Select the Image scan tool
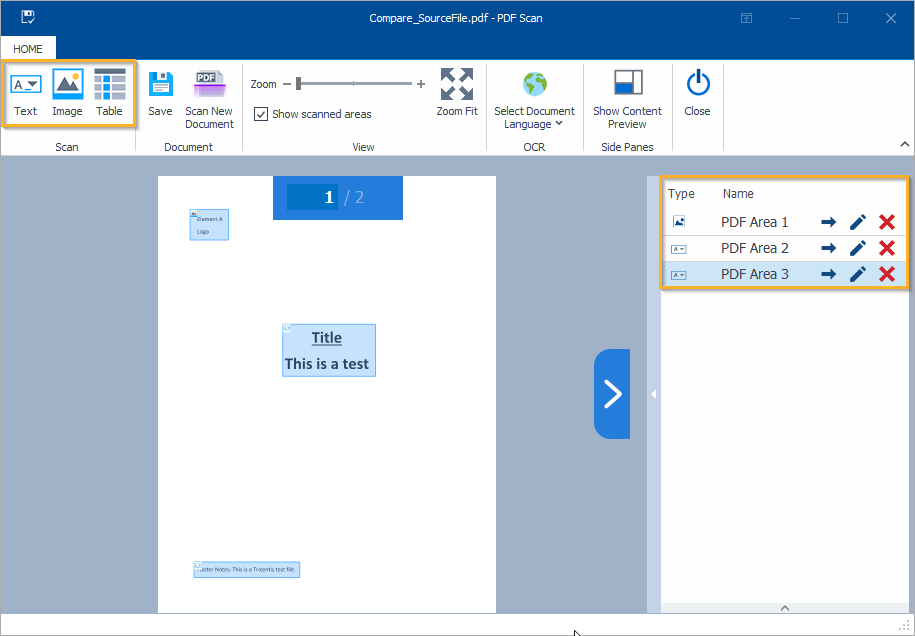The image size is (915, 636). tap(67, 94)
